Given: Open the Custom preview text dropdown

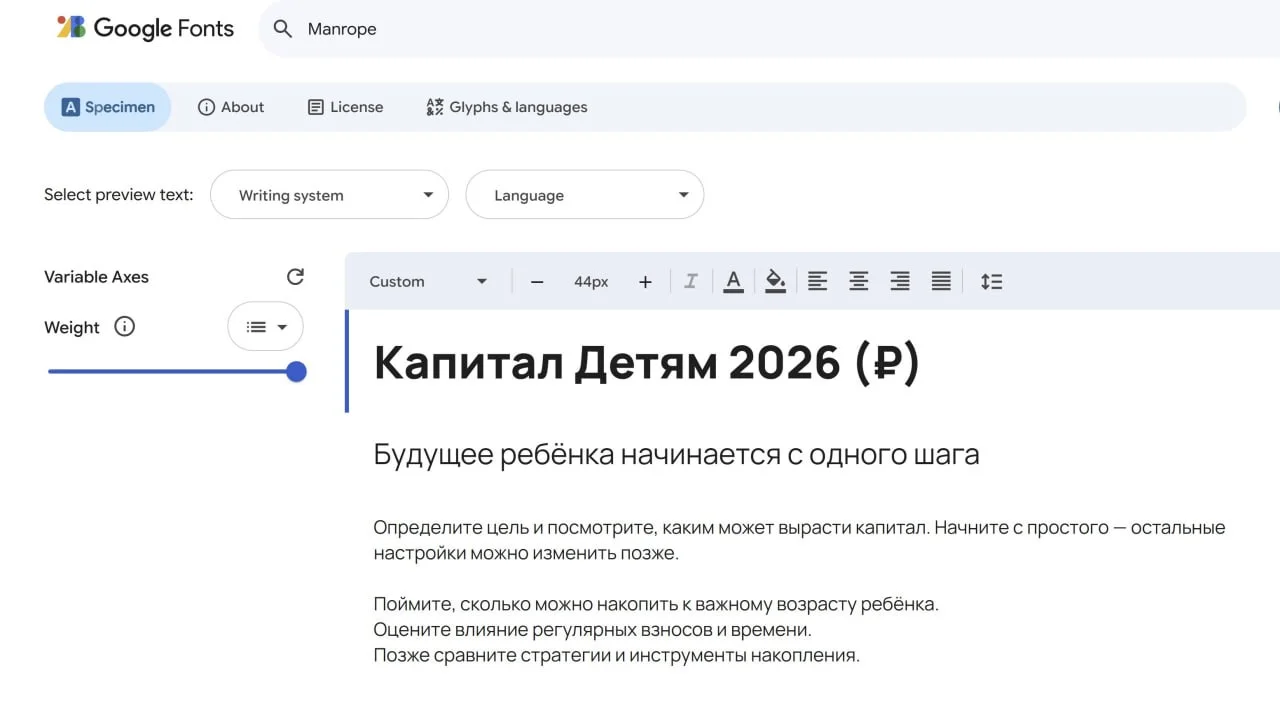Looking at the screenshot, I should click(x=428, y=282).
